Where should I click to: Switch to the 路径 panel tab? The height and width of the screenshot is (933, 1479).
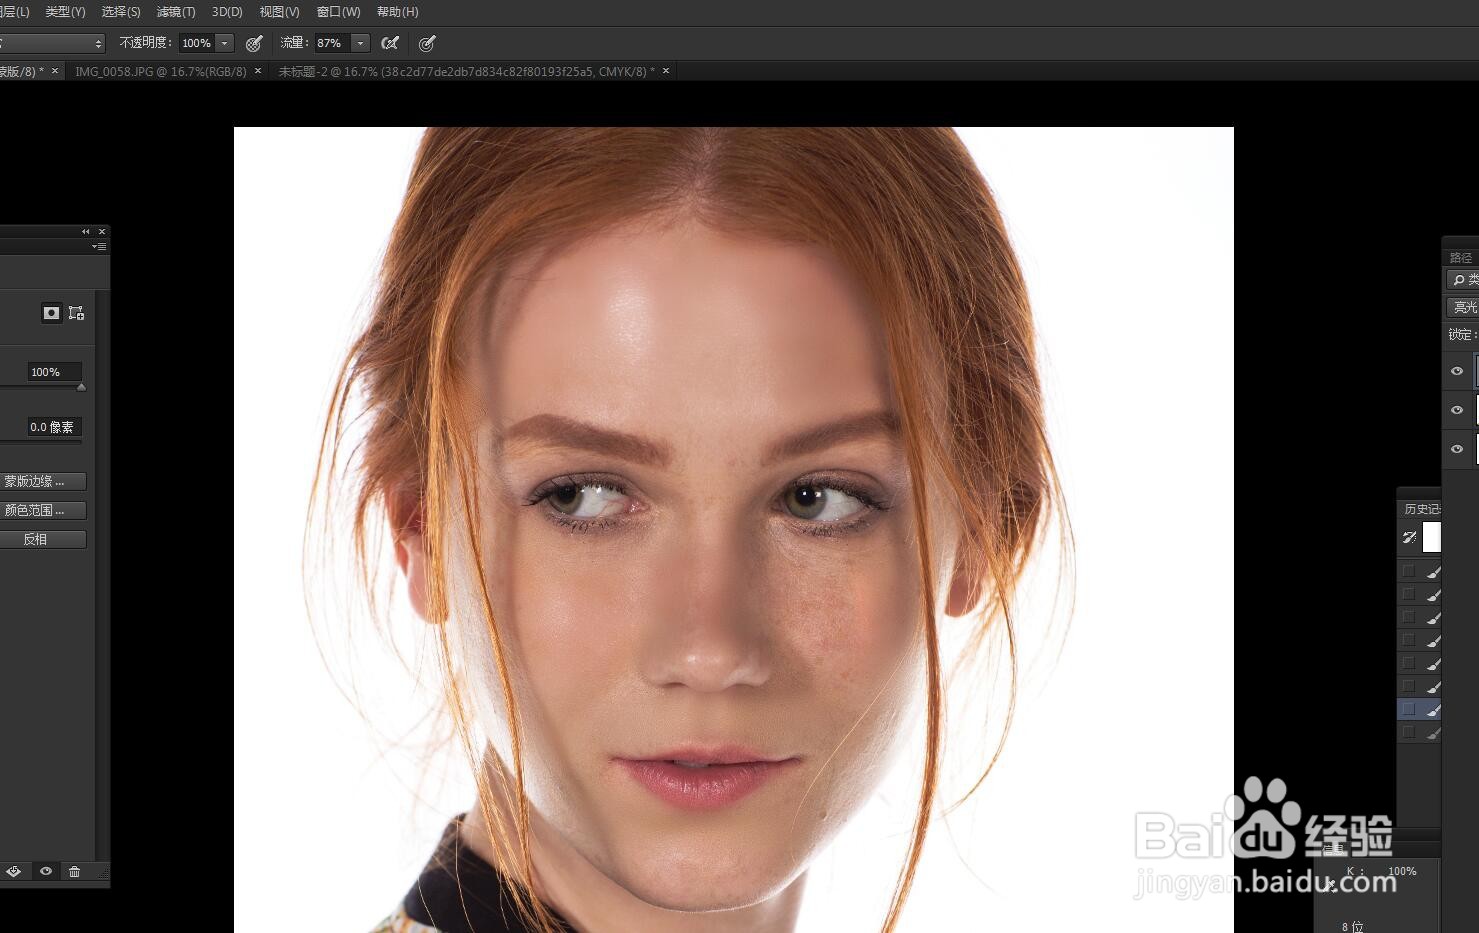click(x=1461, y=257)
